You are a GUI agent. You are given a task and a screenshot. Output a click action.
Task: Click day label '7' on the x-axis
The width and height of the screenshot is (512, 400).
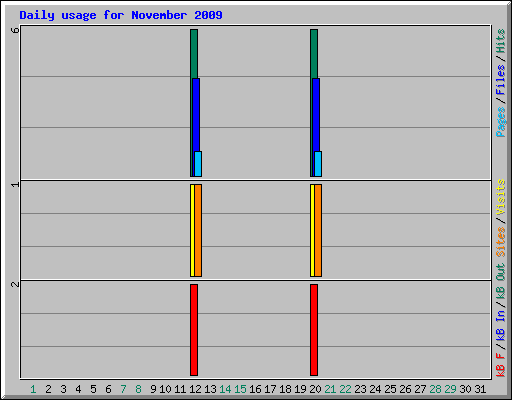coord(123,389)
